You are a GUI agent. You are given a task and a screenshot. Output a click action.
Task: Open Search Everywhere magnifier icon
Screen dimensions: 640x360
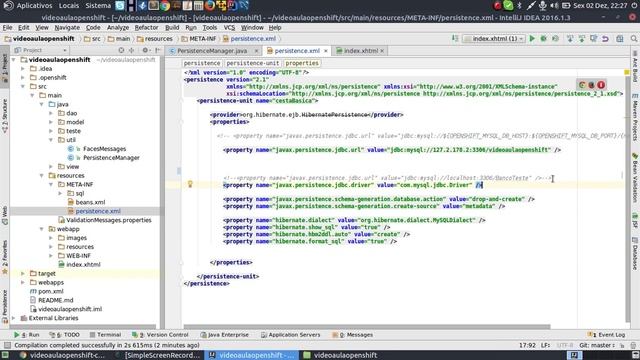(x=633, y=39)
